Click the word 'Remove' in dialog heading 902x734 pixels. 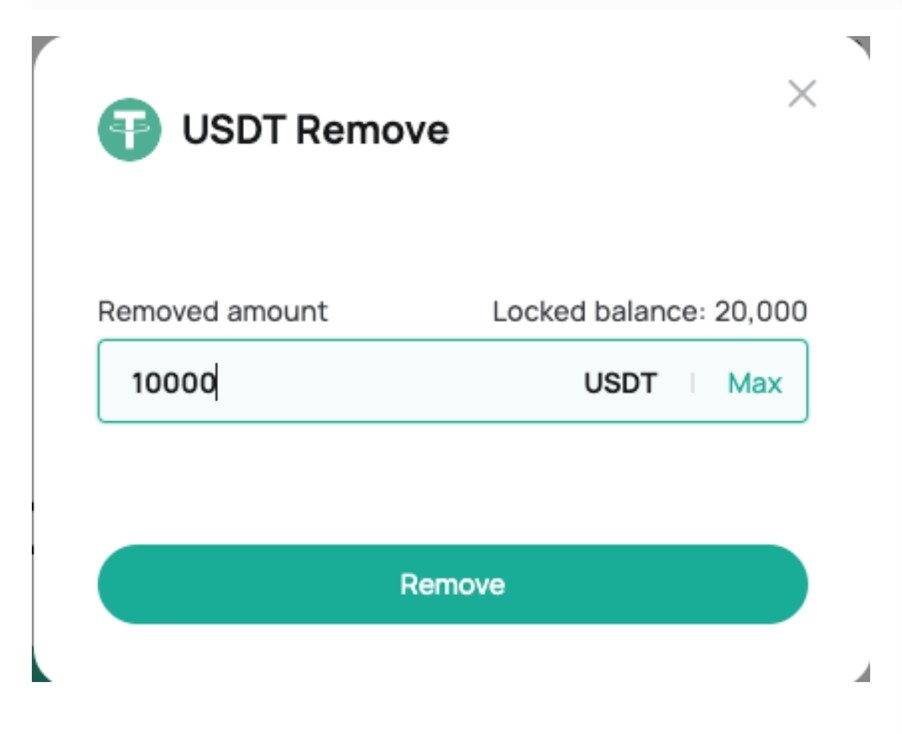click(372, 130)
